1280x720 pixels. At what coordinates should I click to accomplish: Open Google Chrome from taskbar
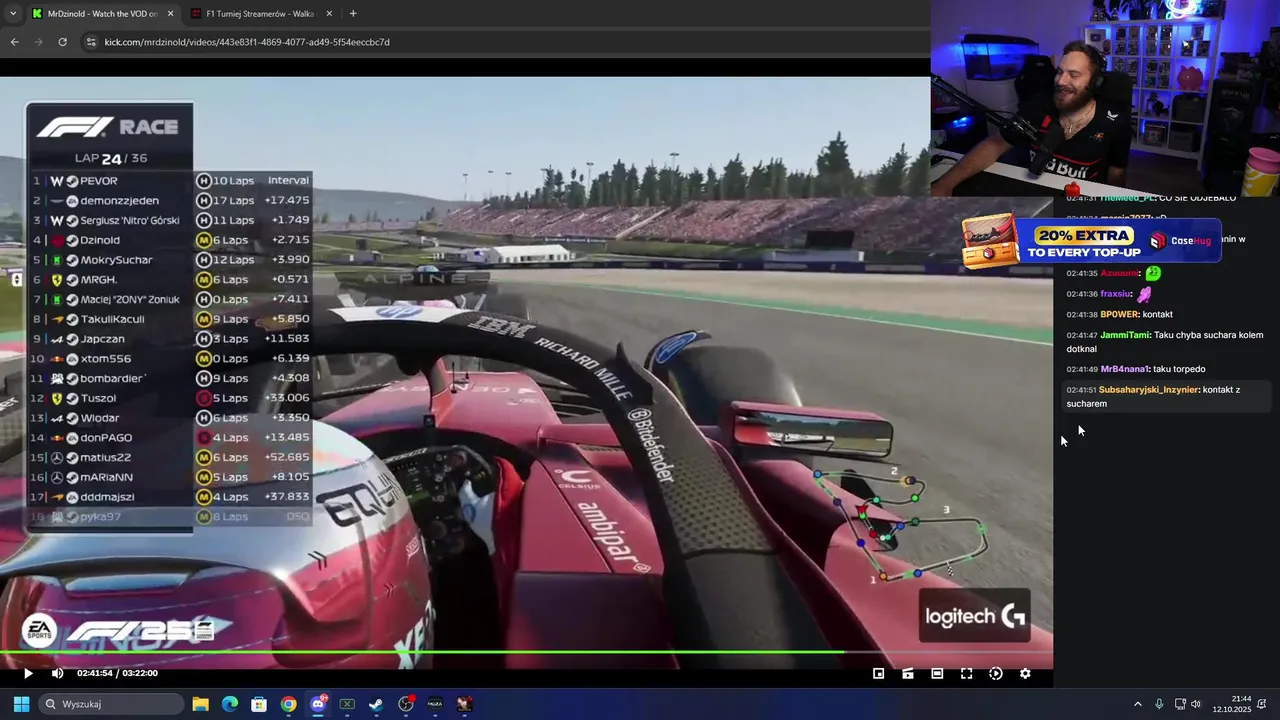pyautogui.click(x=288, y=704)
